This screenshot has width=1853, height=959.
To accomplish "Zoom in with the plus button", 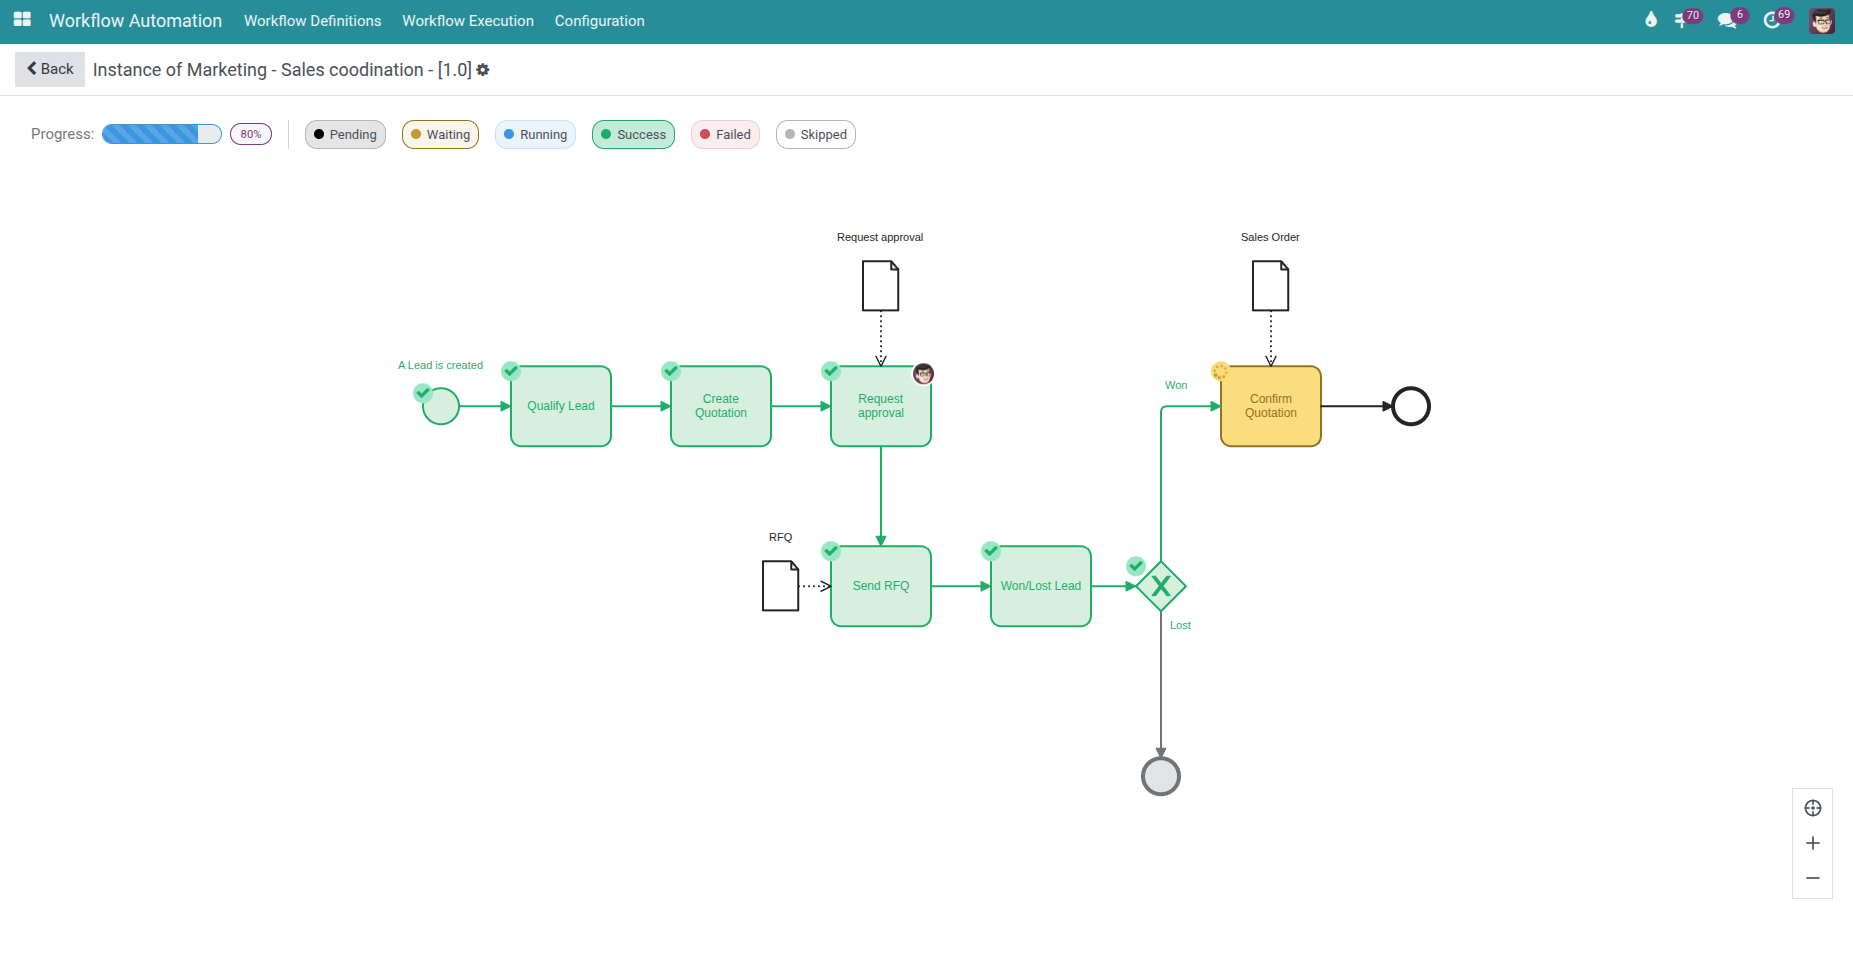I will coord(1812,842).
